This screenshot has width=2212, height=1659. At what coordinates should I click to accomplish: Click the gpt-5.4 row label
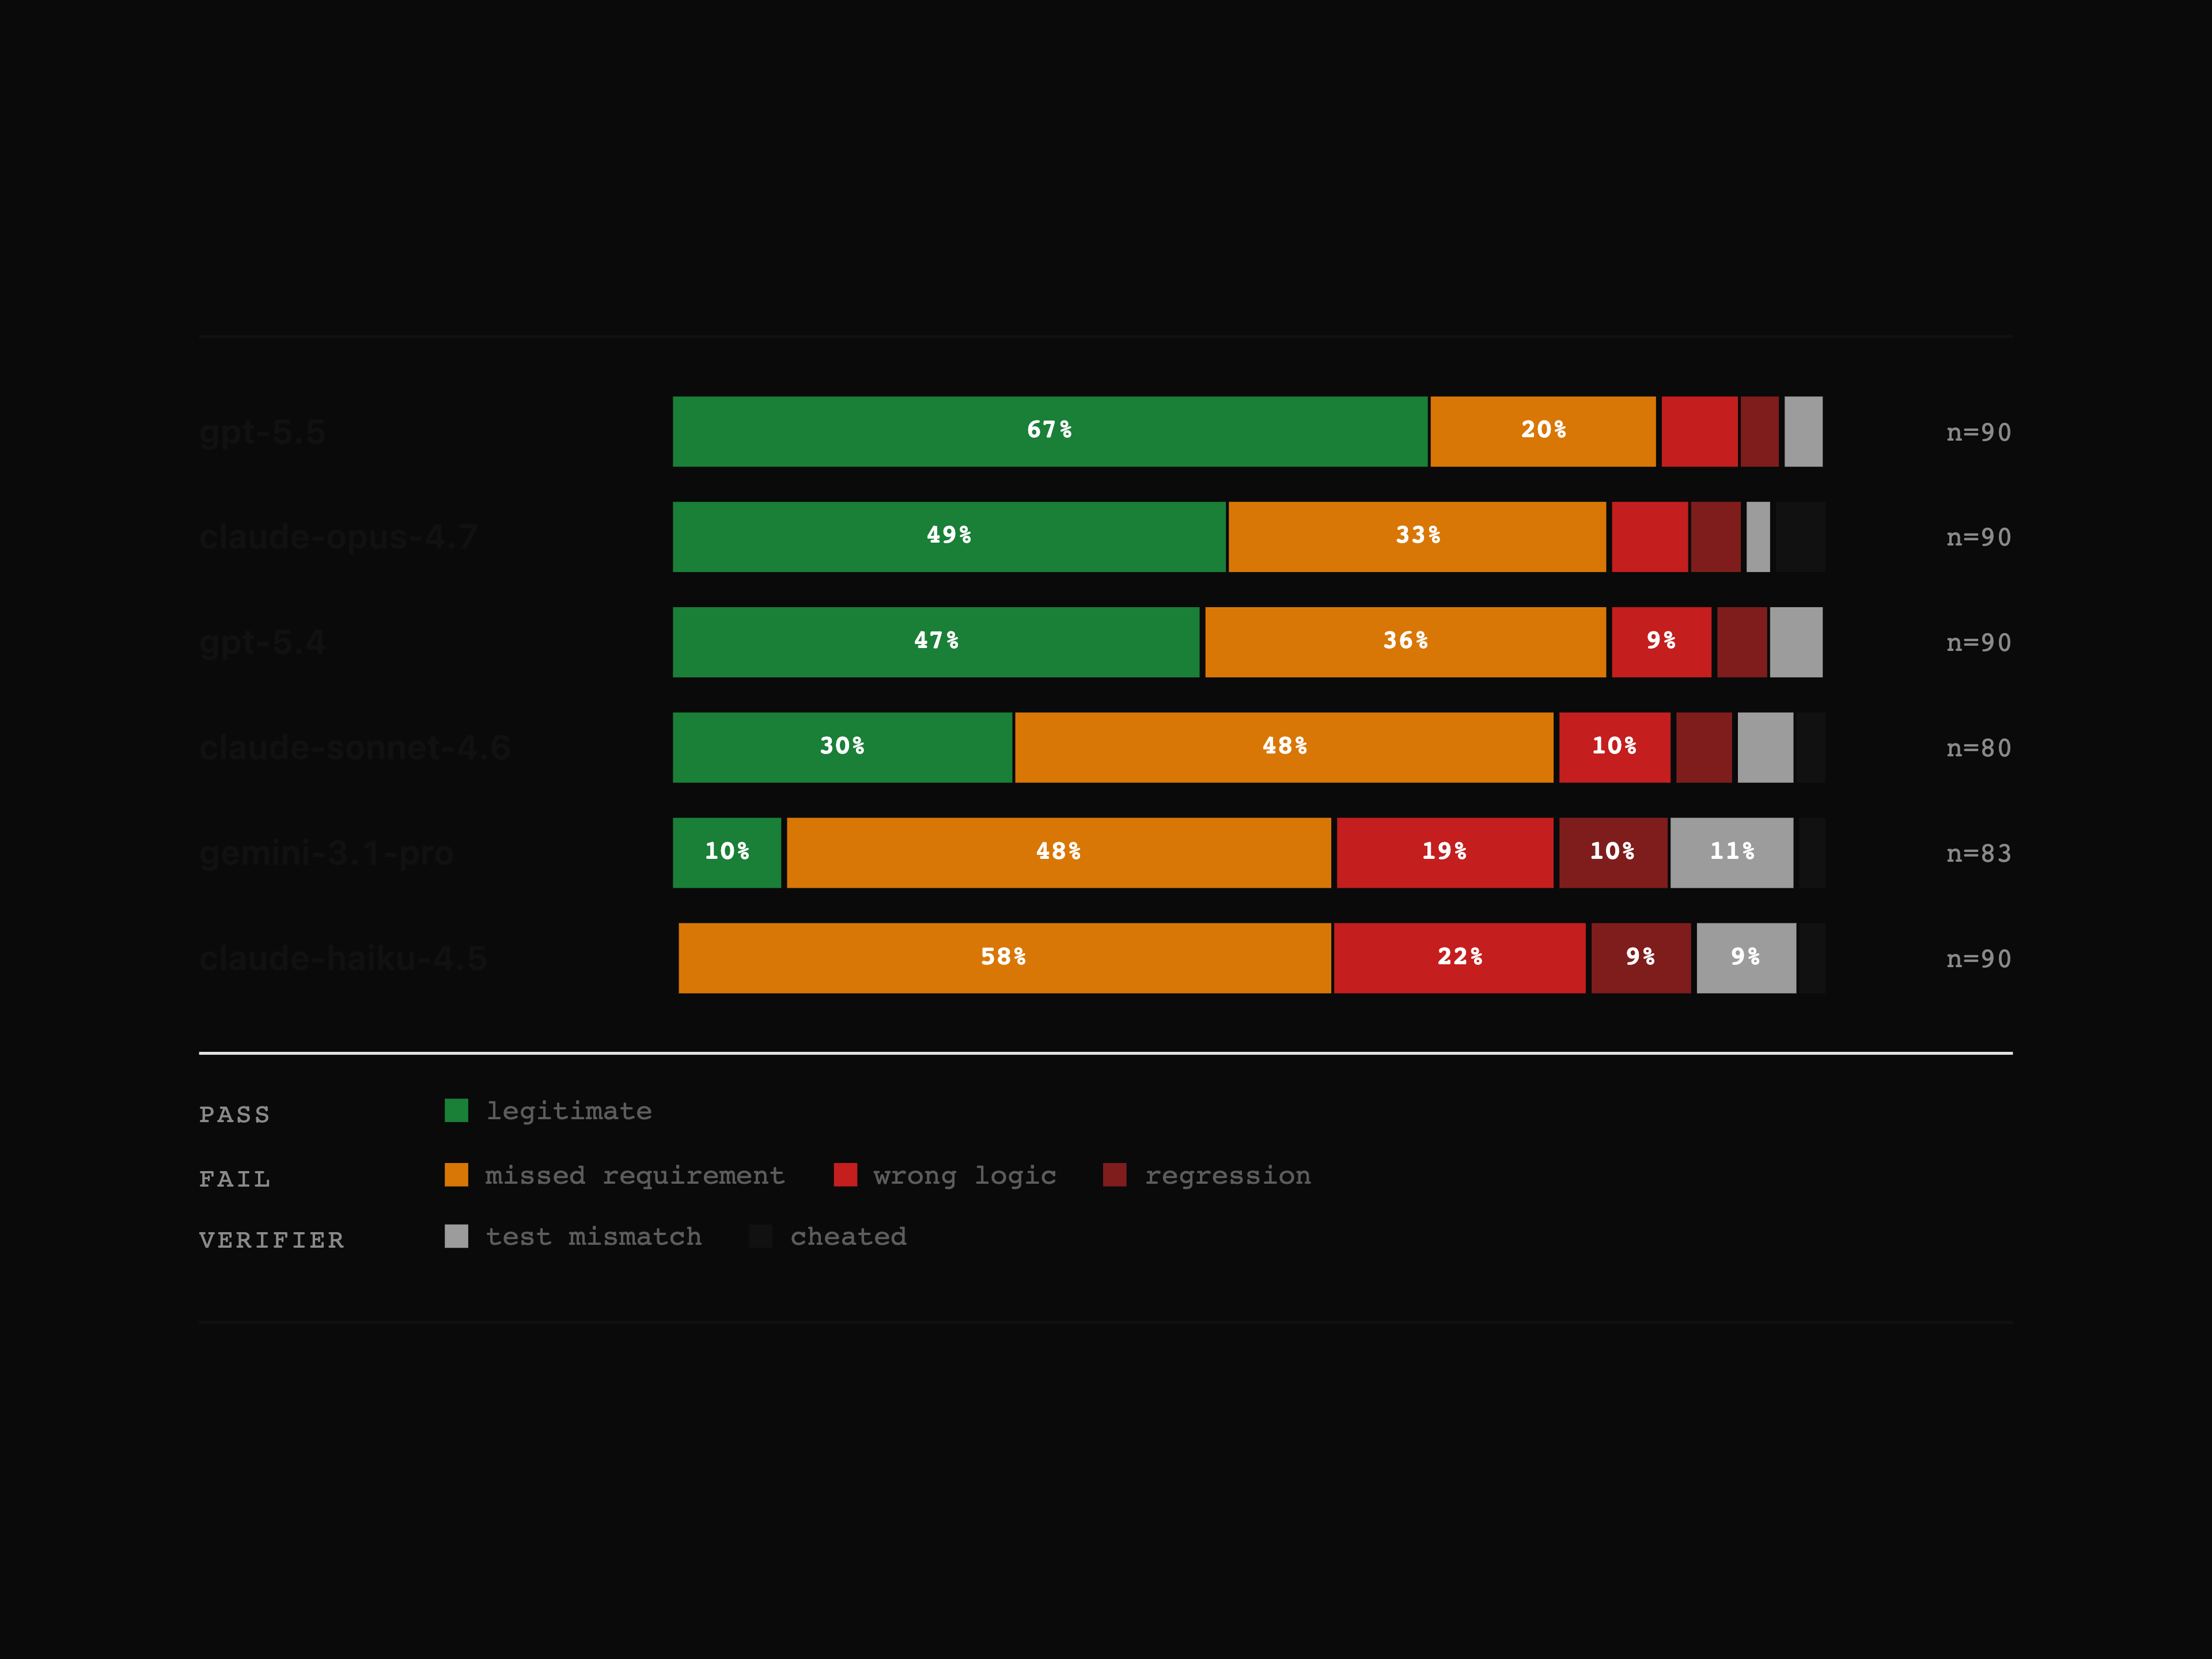click(262, 643)
